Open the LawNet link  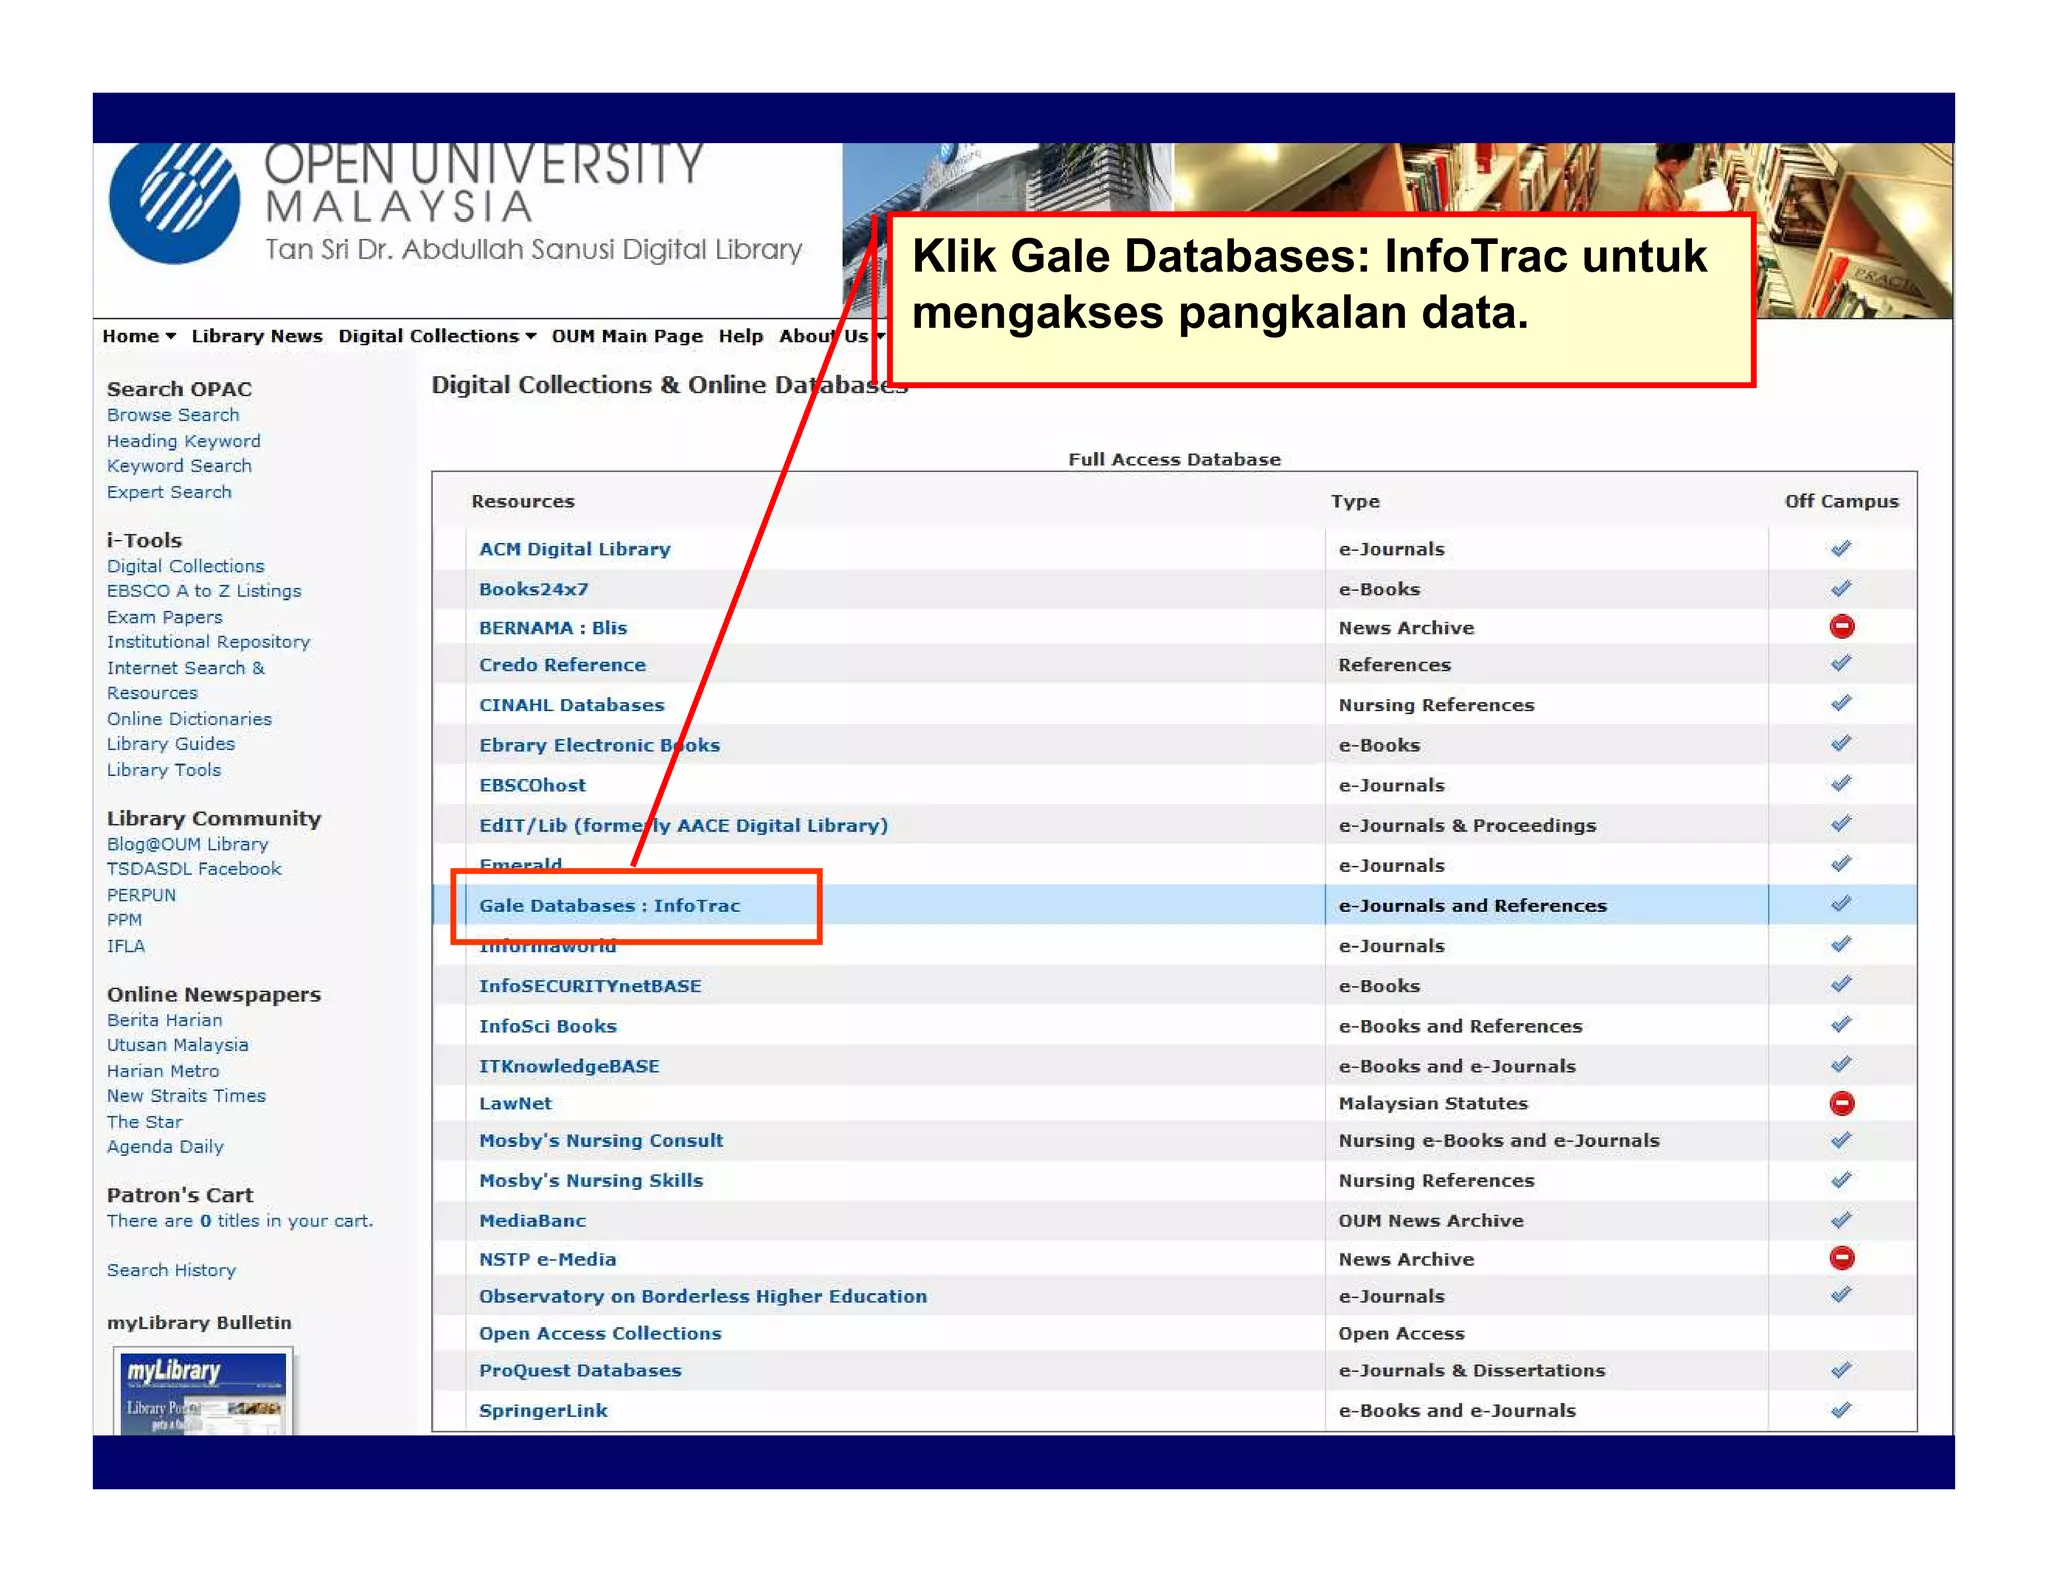coord(515,1103)
